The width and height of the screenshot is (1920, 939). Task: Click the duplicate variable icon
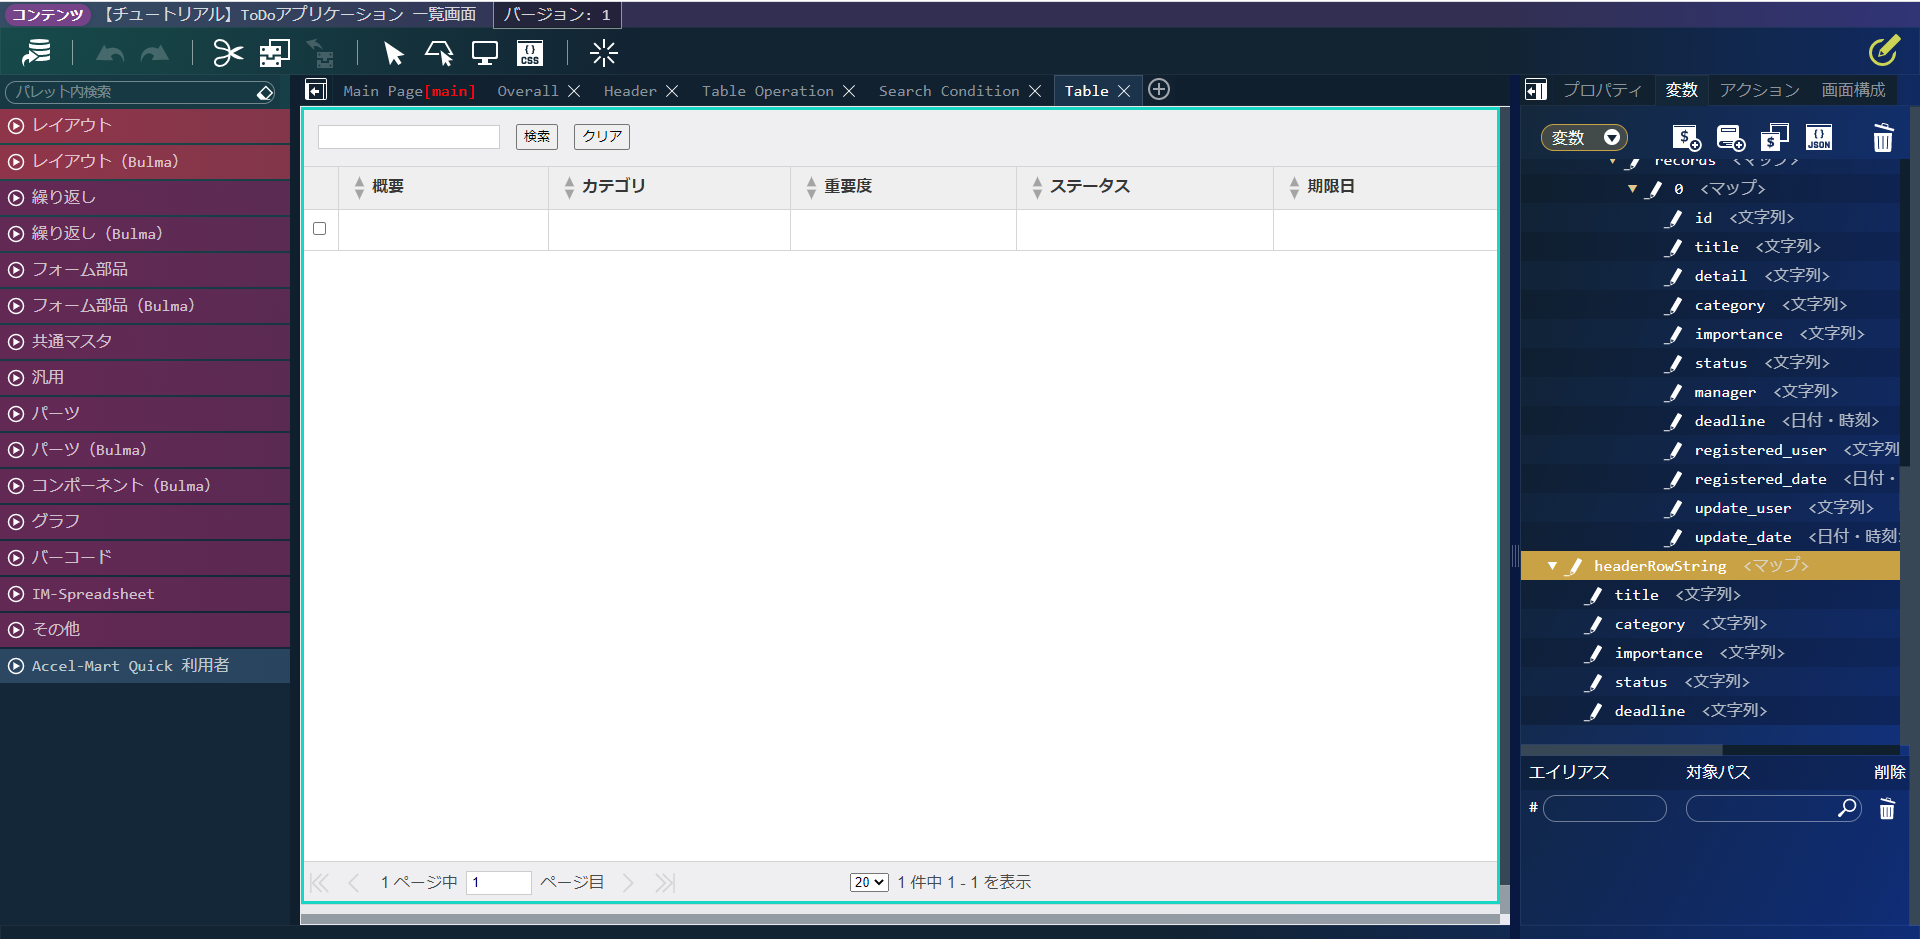click(x=1775, y=137)
